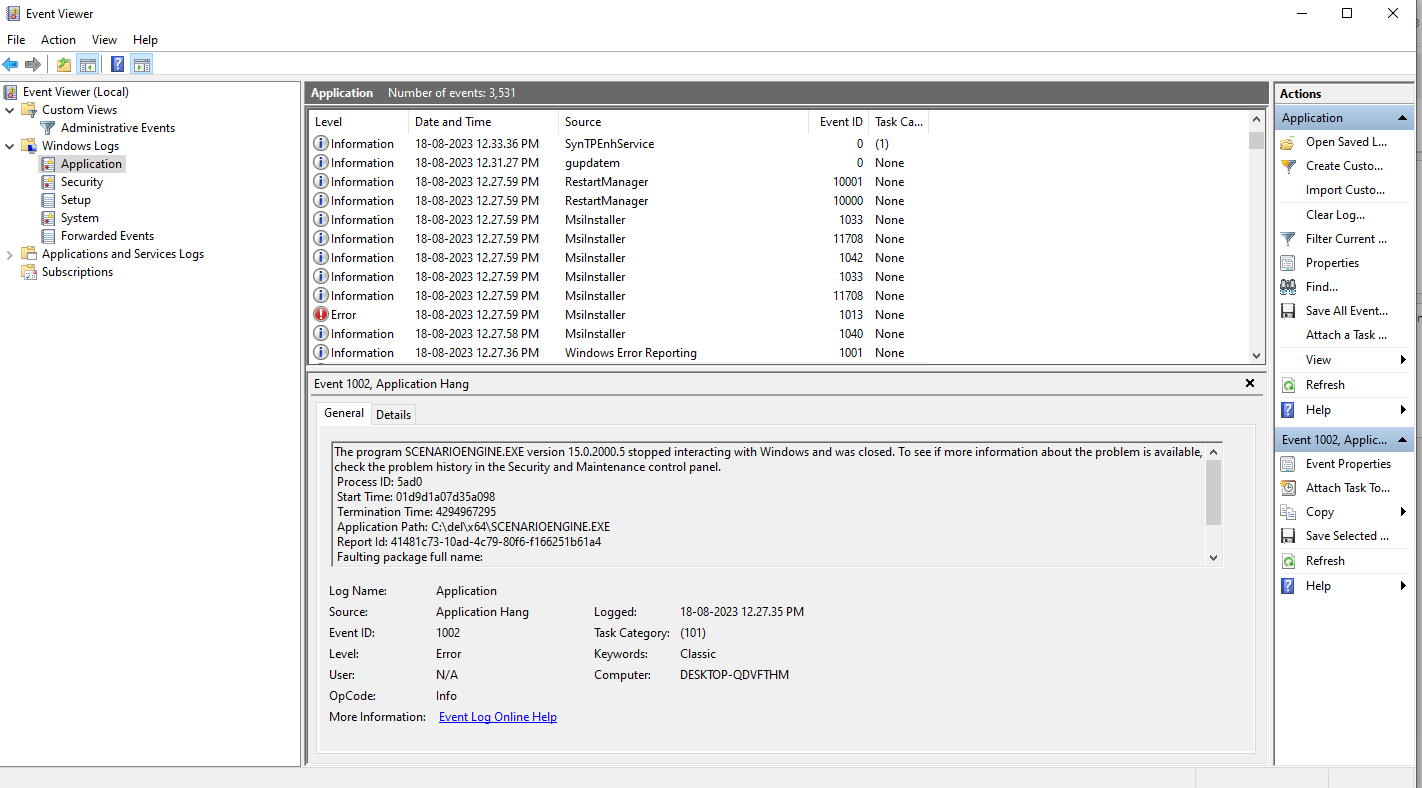This screenshot has height=788, width=1422.
Task: Click the blue Back arrow in toolbar
Action: point(10,65)
